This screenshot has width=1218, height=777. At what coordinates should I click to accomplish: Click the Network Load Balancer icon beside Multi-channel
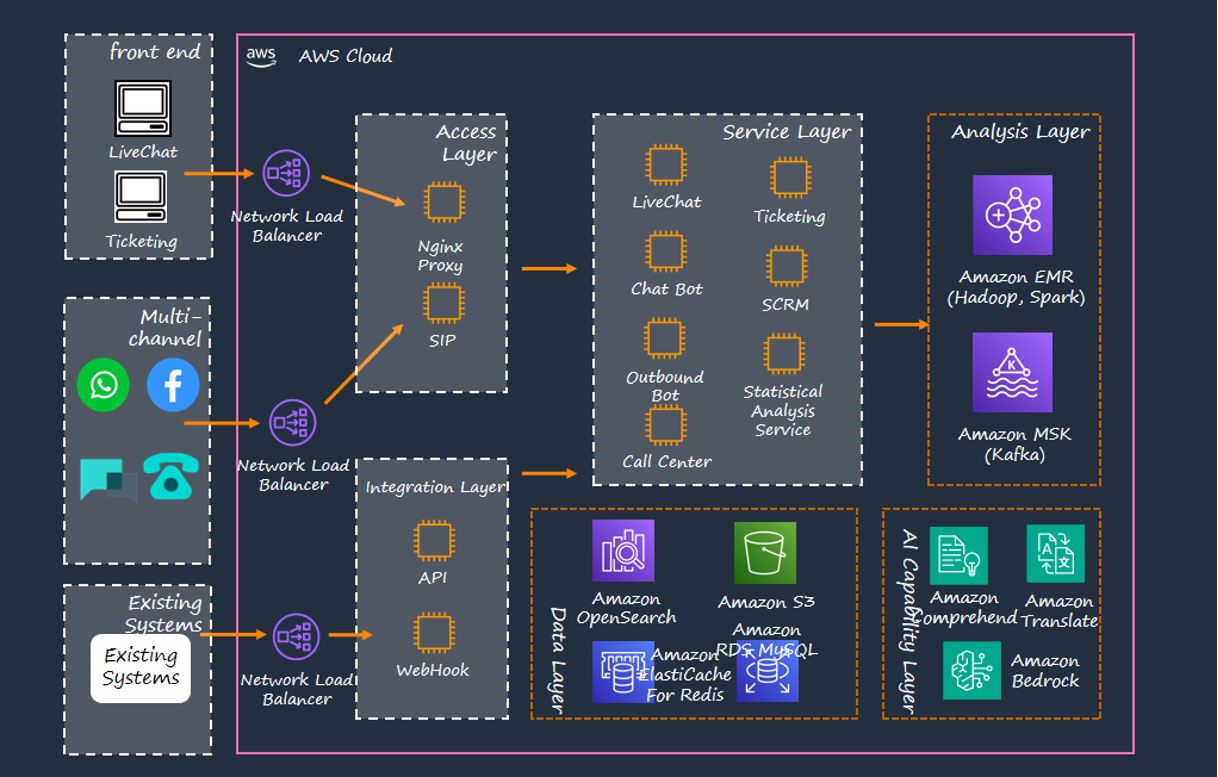[x=293, y=422]
